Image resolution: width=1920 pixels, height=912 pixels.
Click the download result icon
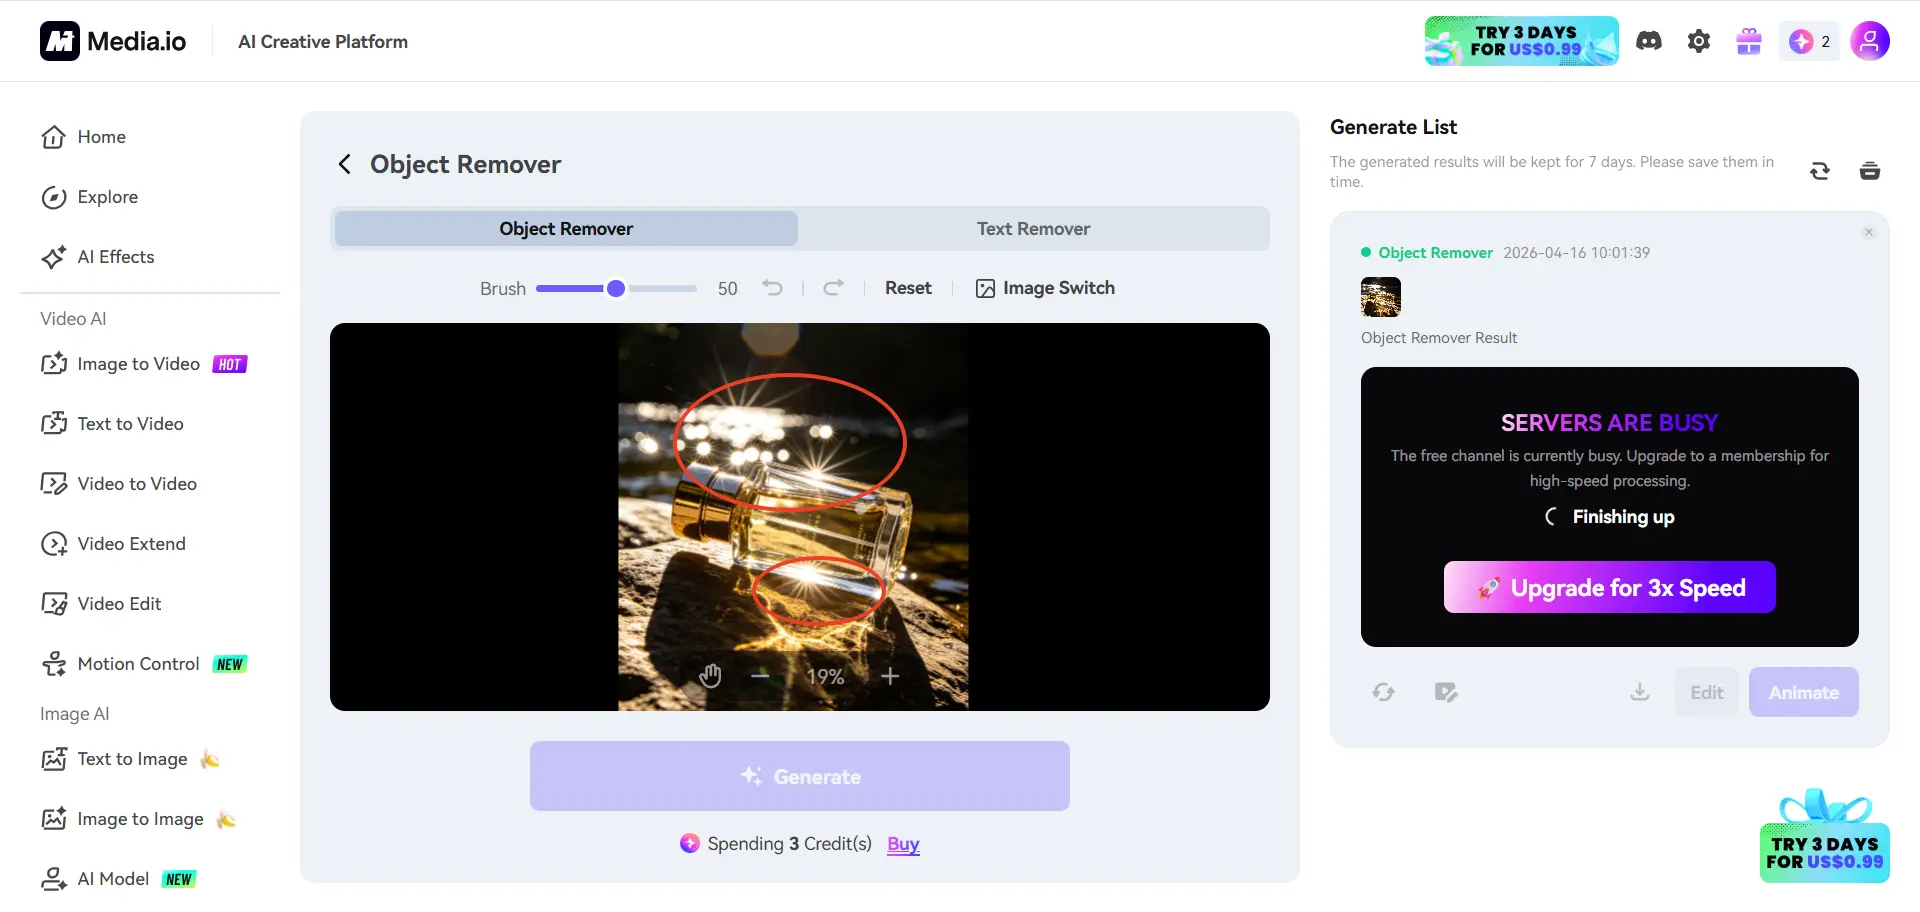point(1640,692)
